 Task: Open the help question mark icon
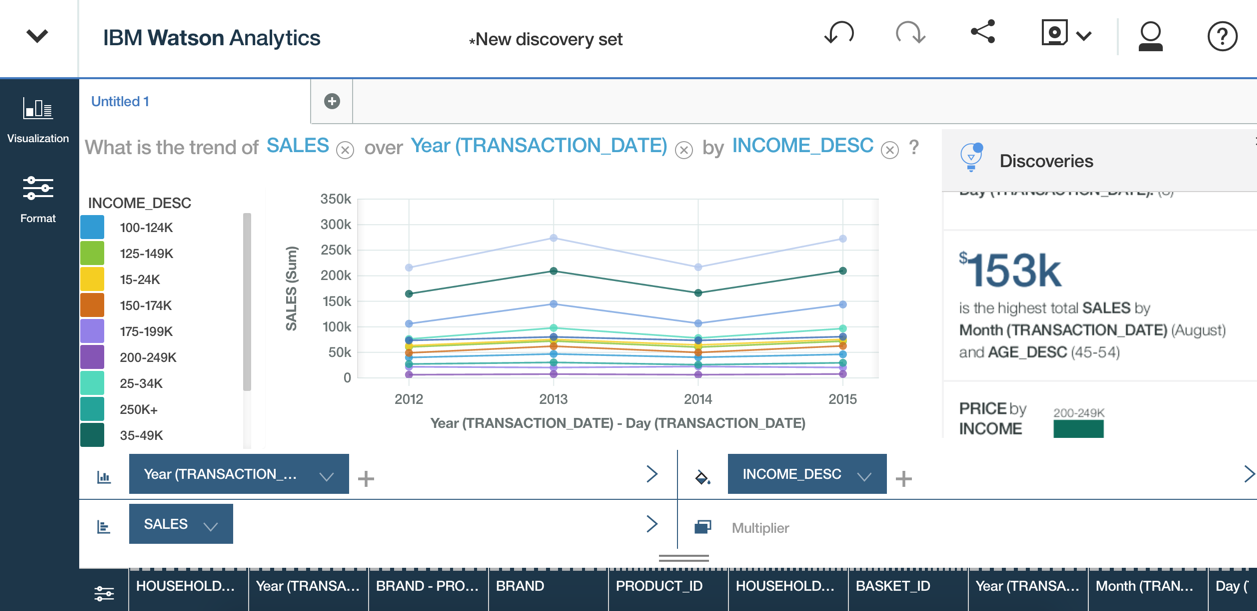pos(1222,36)
